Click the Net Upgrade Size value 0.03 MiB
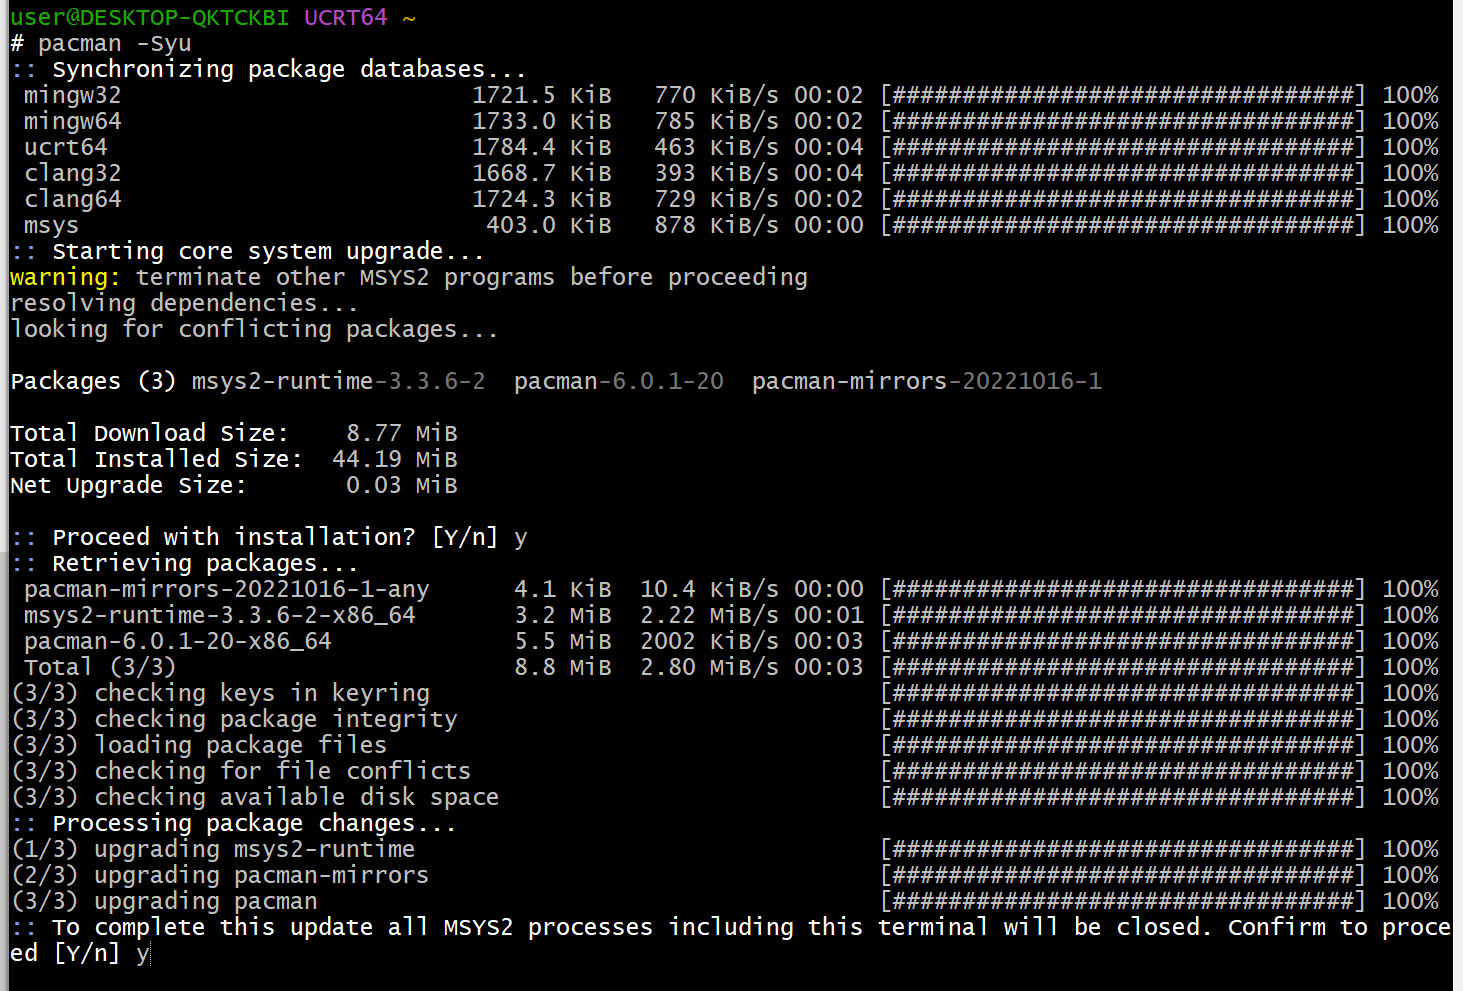The image size is (1463, 991). tap(402, 486)
